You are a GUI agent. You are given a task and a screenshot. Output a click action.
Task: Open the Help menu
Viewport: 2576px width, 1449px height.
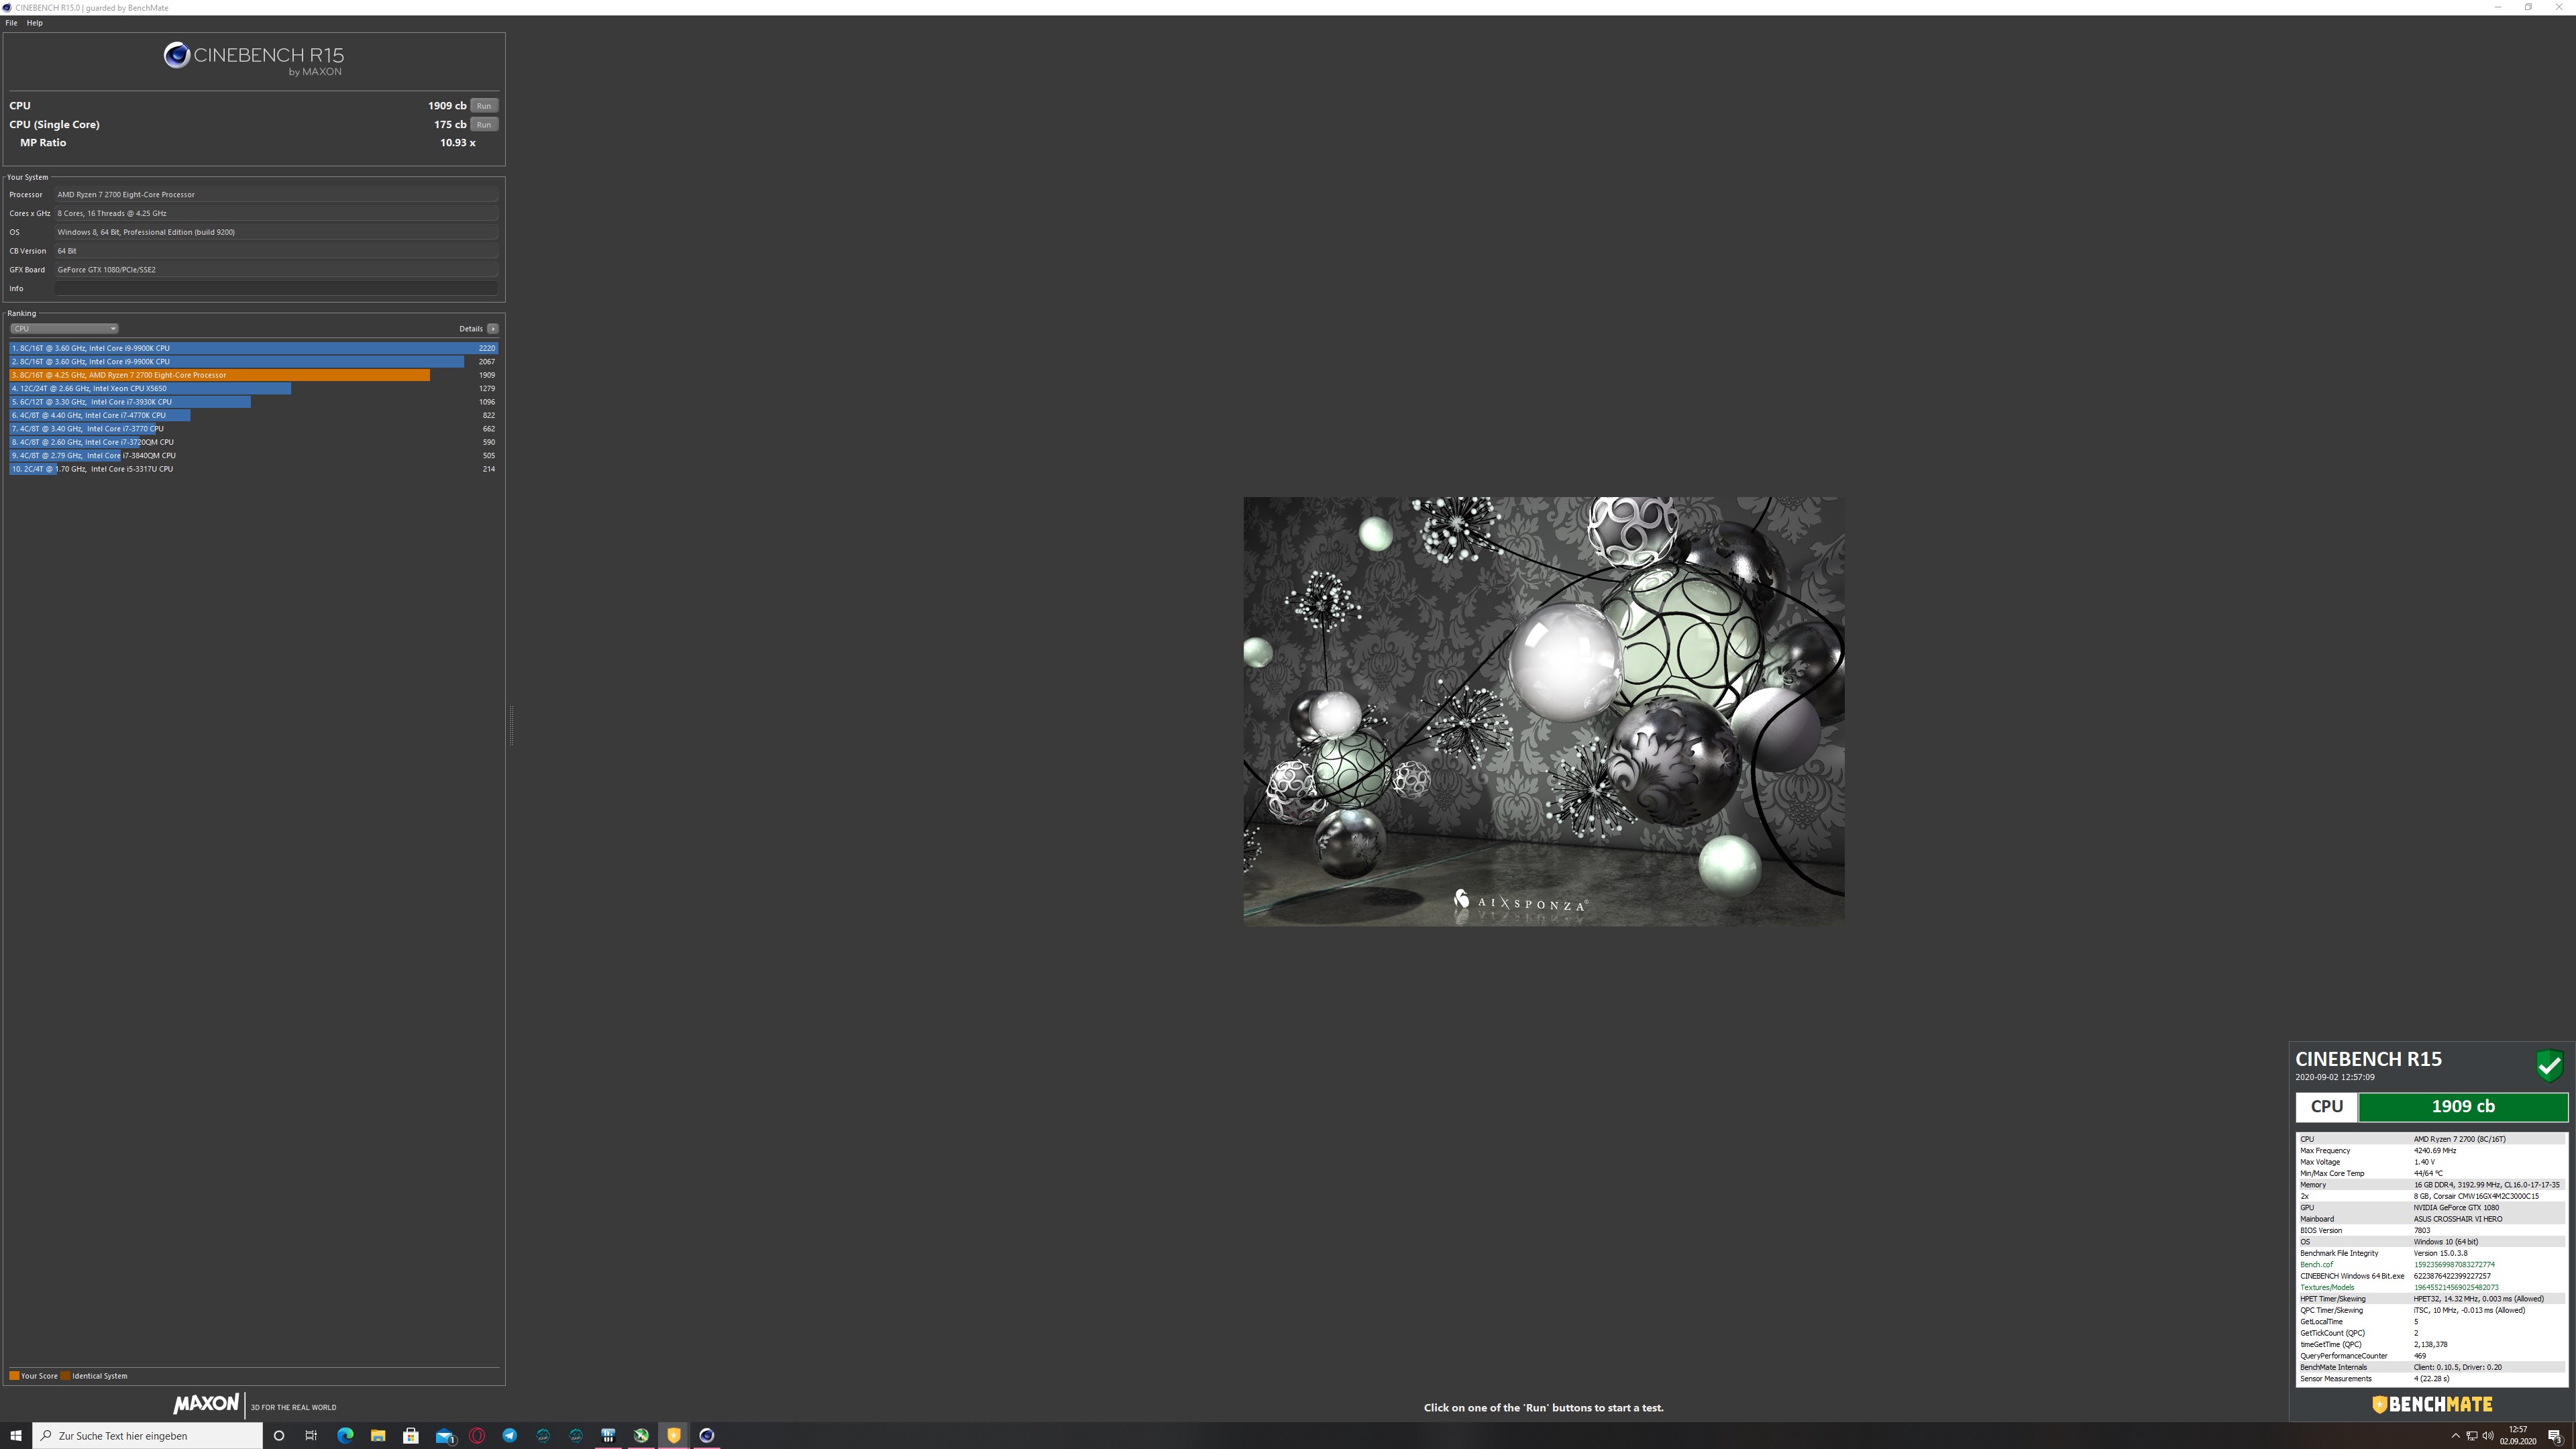click(35, 23)
